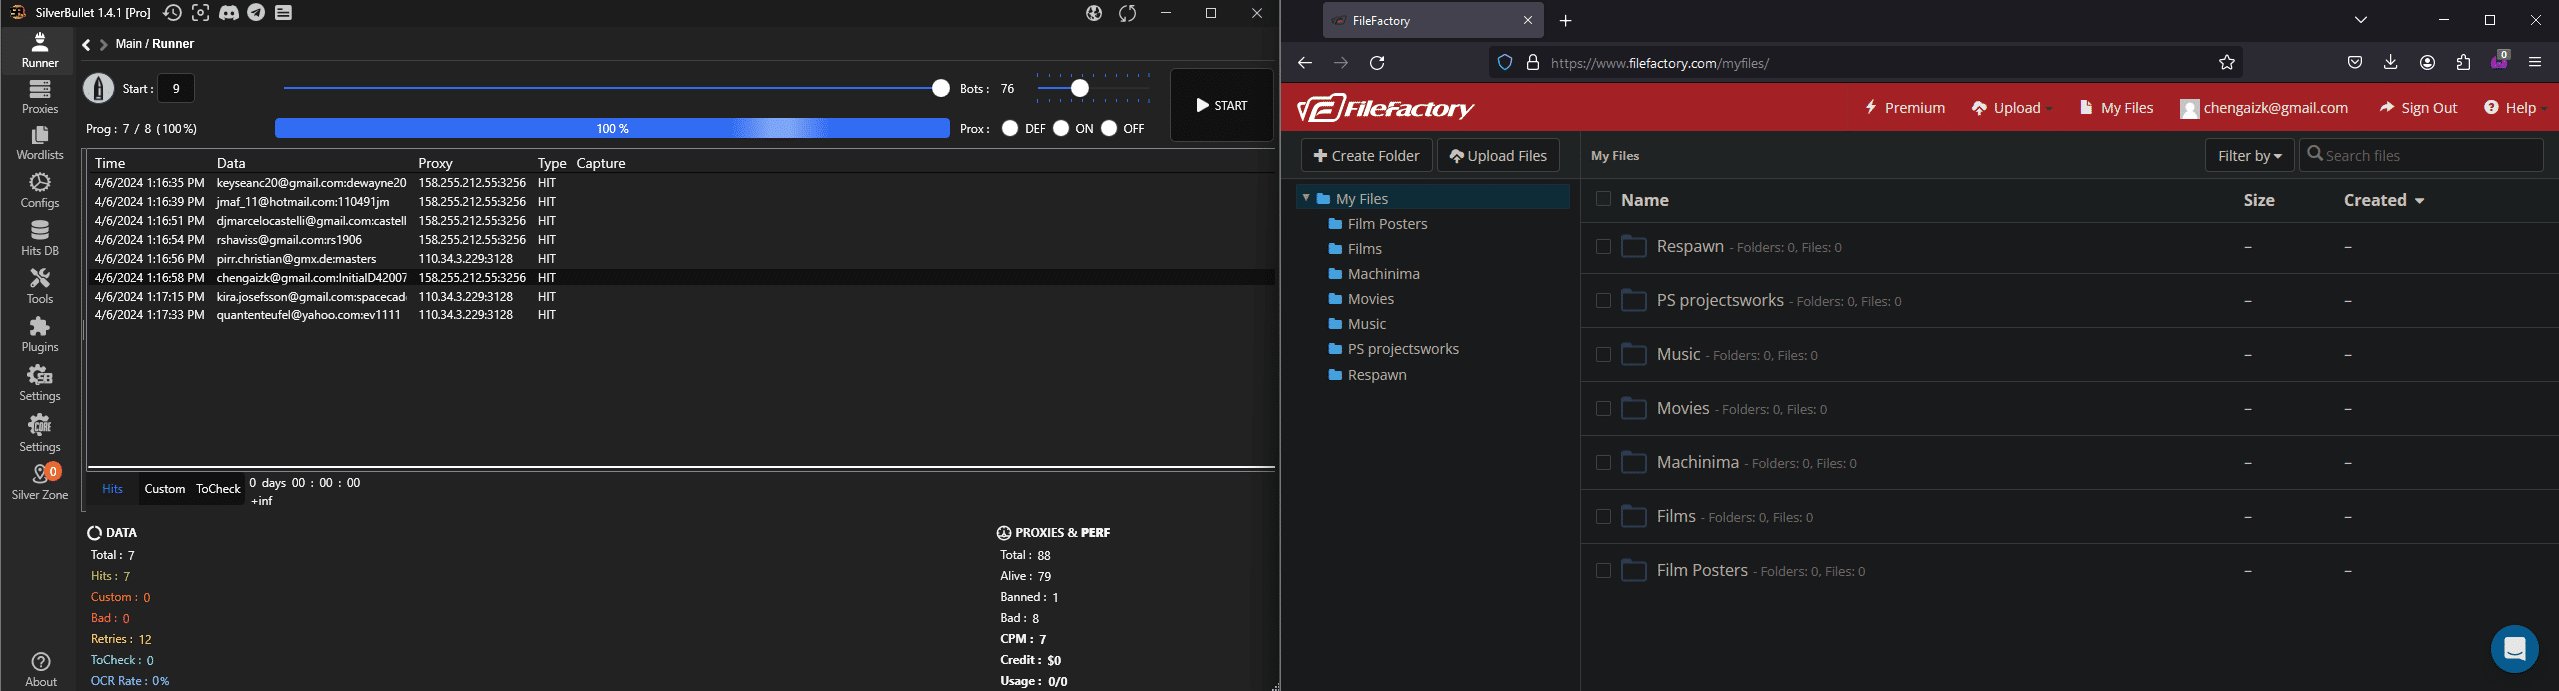
Task: Click the START button in SilverBullet
Action: (x=1222, y=105)
